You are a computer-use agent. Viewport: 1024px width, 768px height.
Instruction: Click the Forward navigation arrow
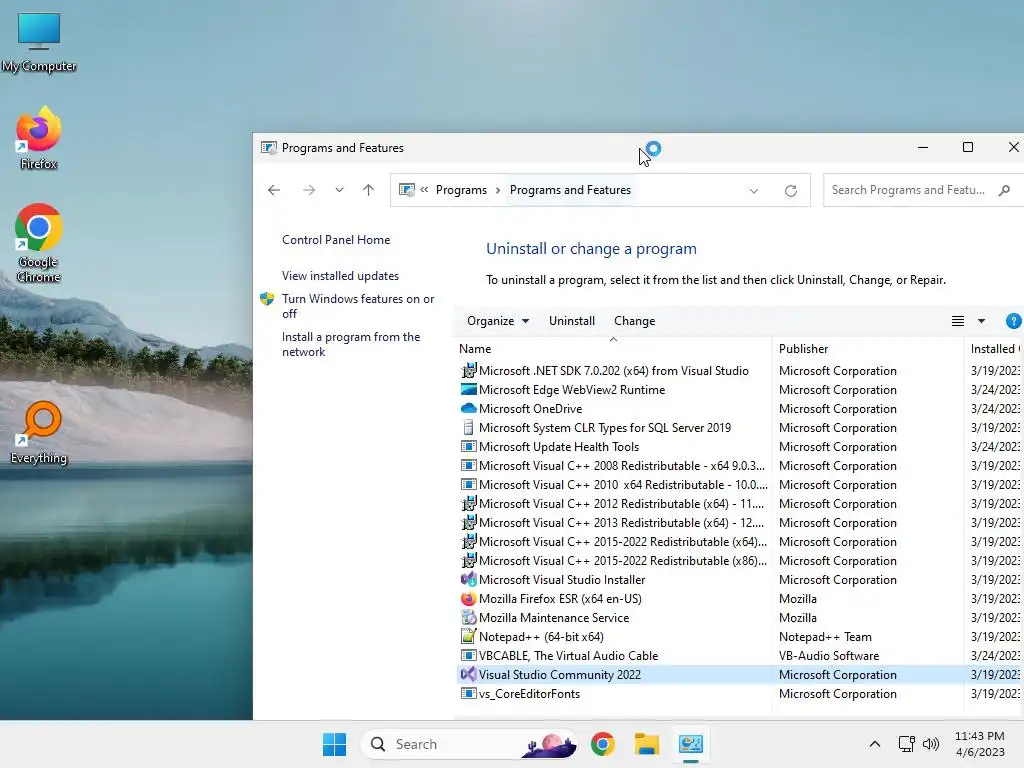click(309, 190)
